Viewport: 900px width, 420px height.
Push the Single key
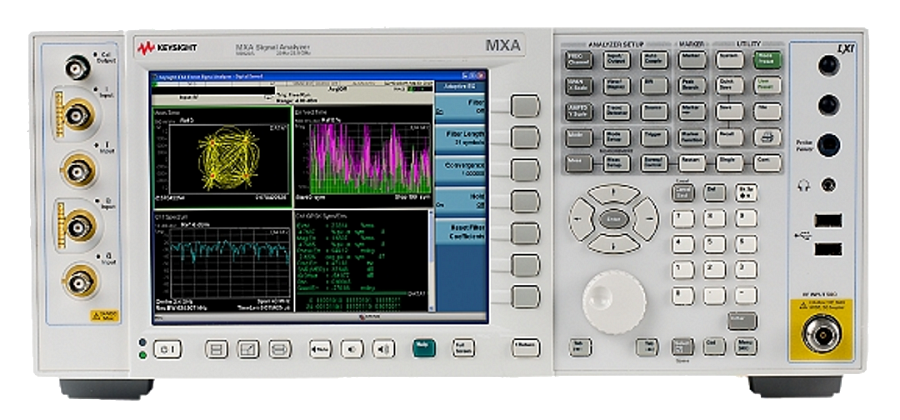[x=730, y=164]
